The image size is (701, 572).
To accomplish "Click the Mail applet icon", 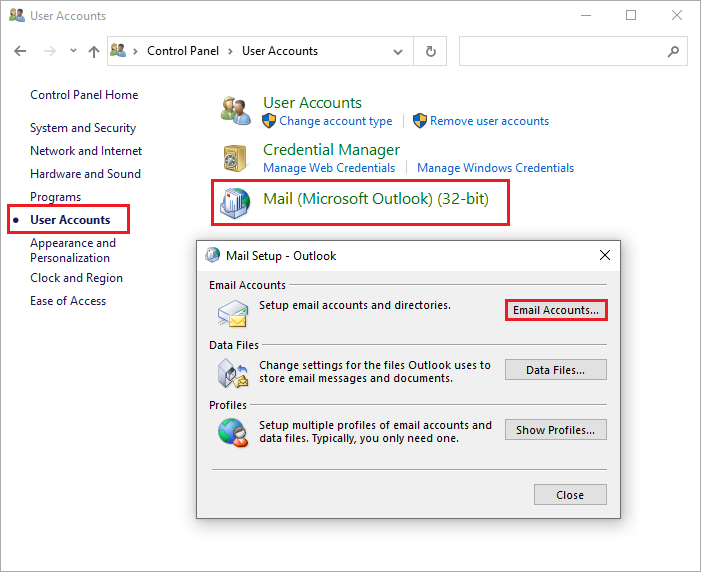I will point(235,203).
